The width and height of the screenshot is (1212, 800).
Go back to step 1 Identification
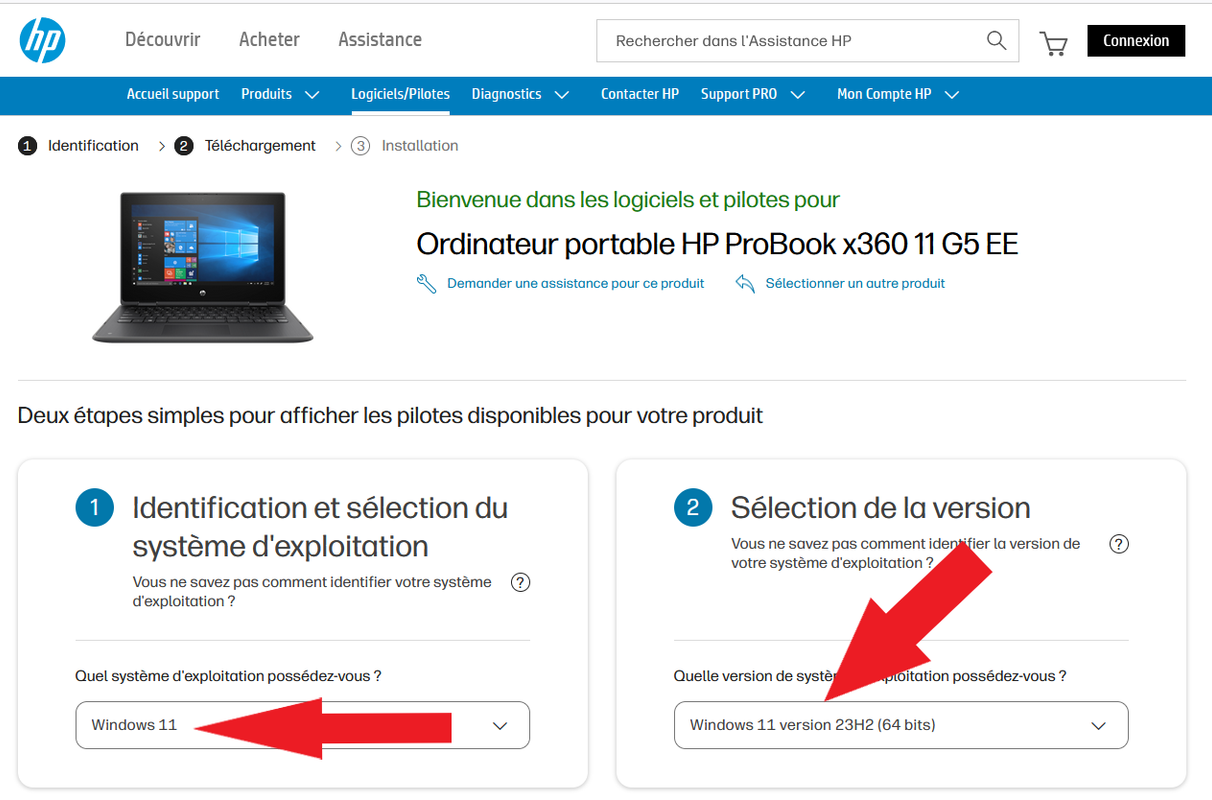tap(79, 146)
